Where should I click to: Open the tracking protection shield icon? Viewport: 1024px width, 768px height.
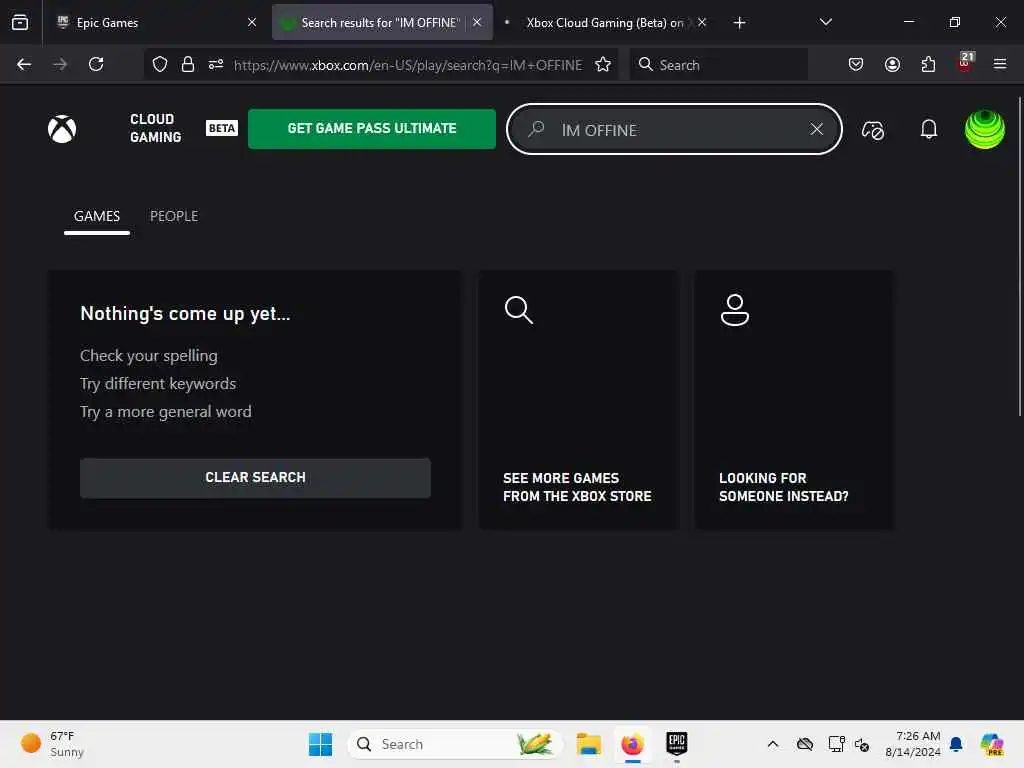pyautogui.click(x=160, y=64)
